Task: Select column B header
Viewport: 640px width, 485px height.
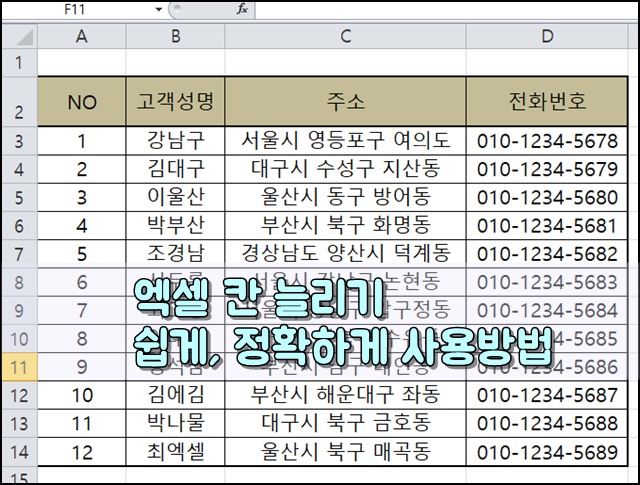Action: [176, 36]
